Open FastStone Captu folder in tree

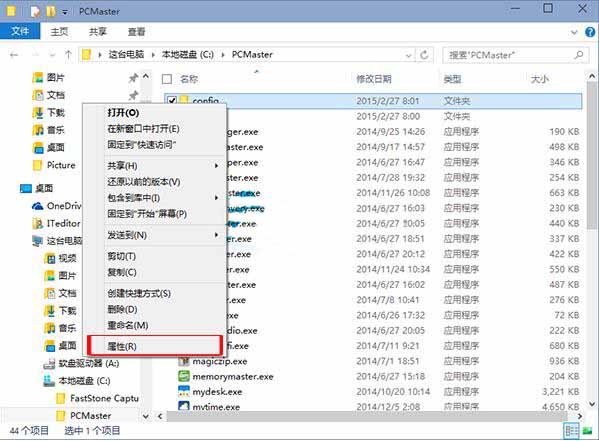[x=104, y=398]
